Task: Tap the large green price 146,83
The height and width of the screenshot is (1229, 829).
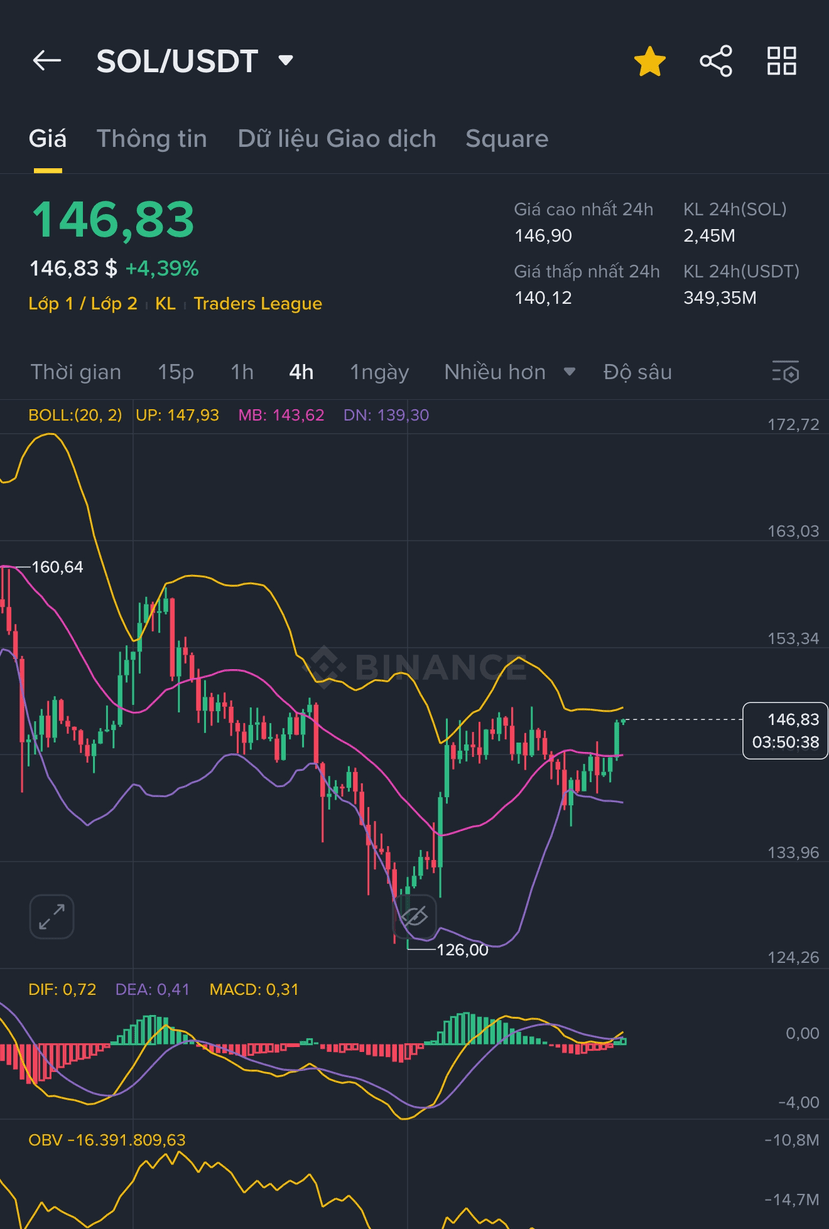Action: pyautogui.click(x=112, y=219)
